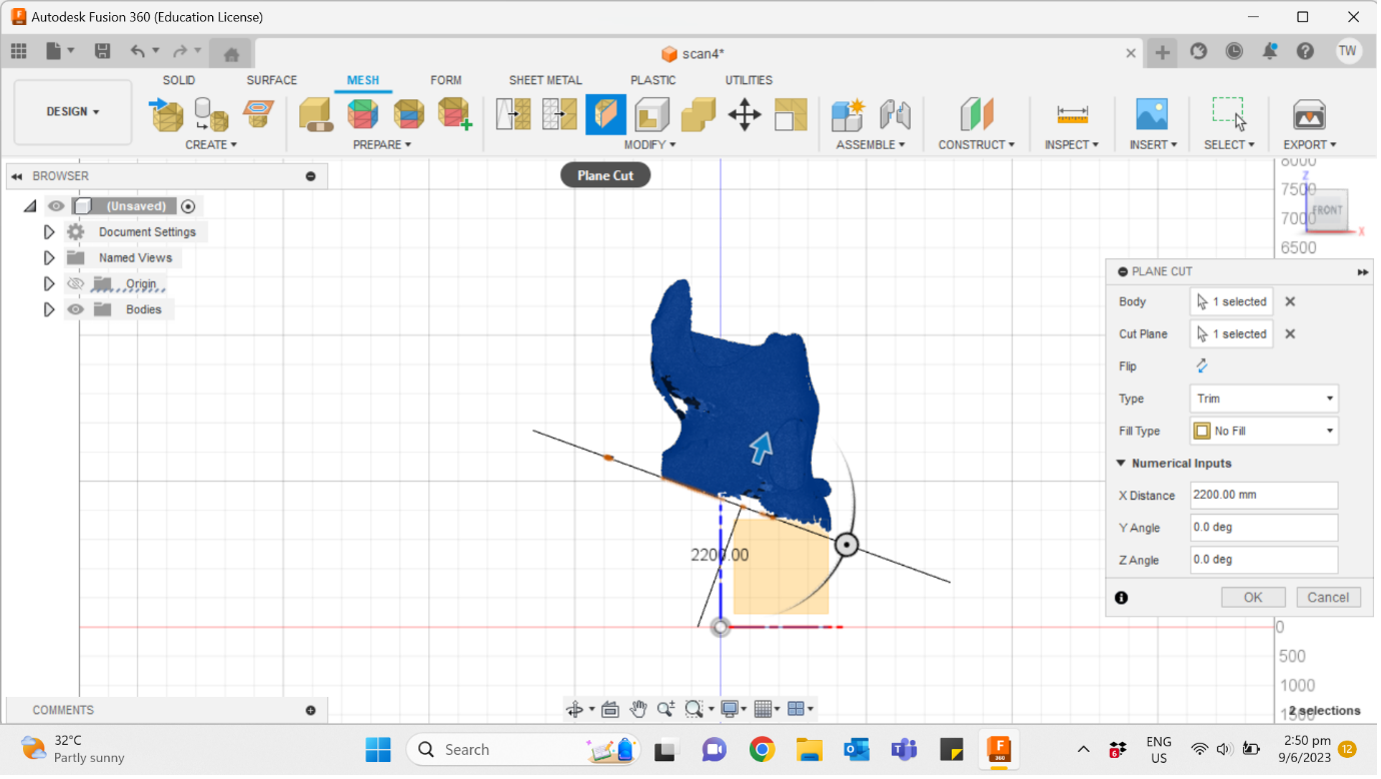Switch to the SOLID tab
Screen dimensions: 1381x779
(x=179, y=80)
